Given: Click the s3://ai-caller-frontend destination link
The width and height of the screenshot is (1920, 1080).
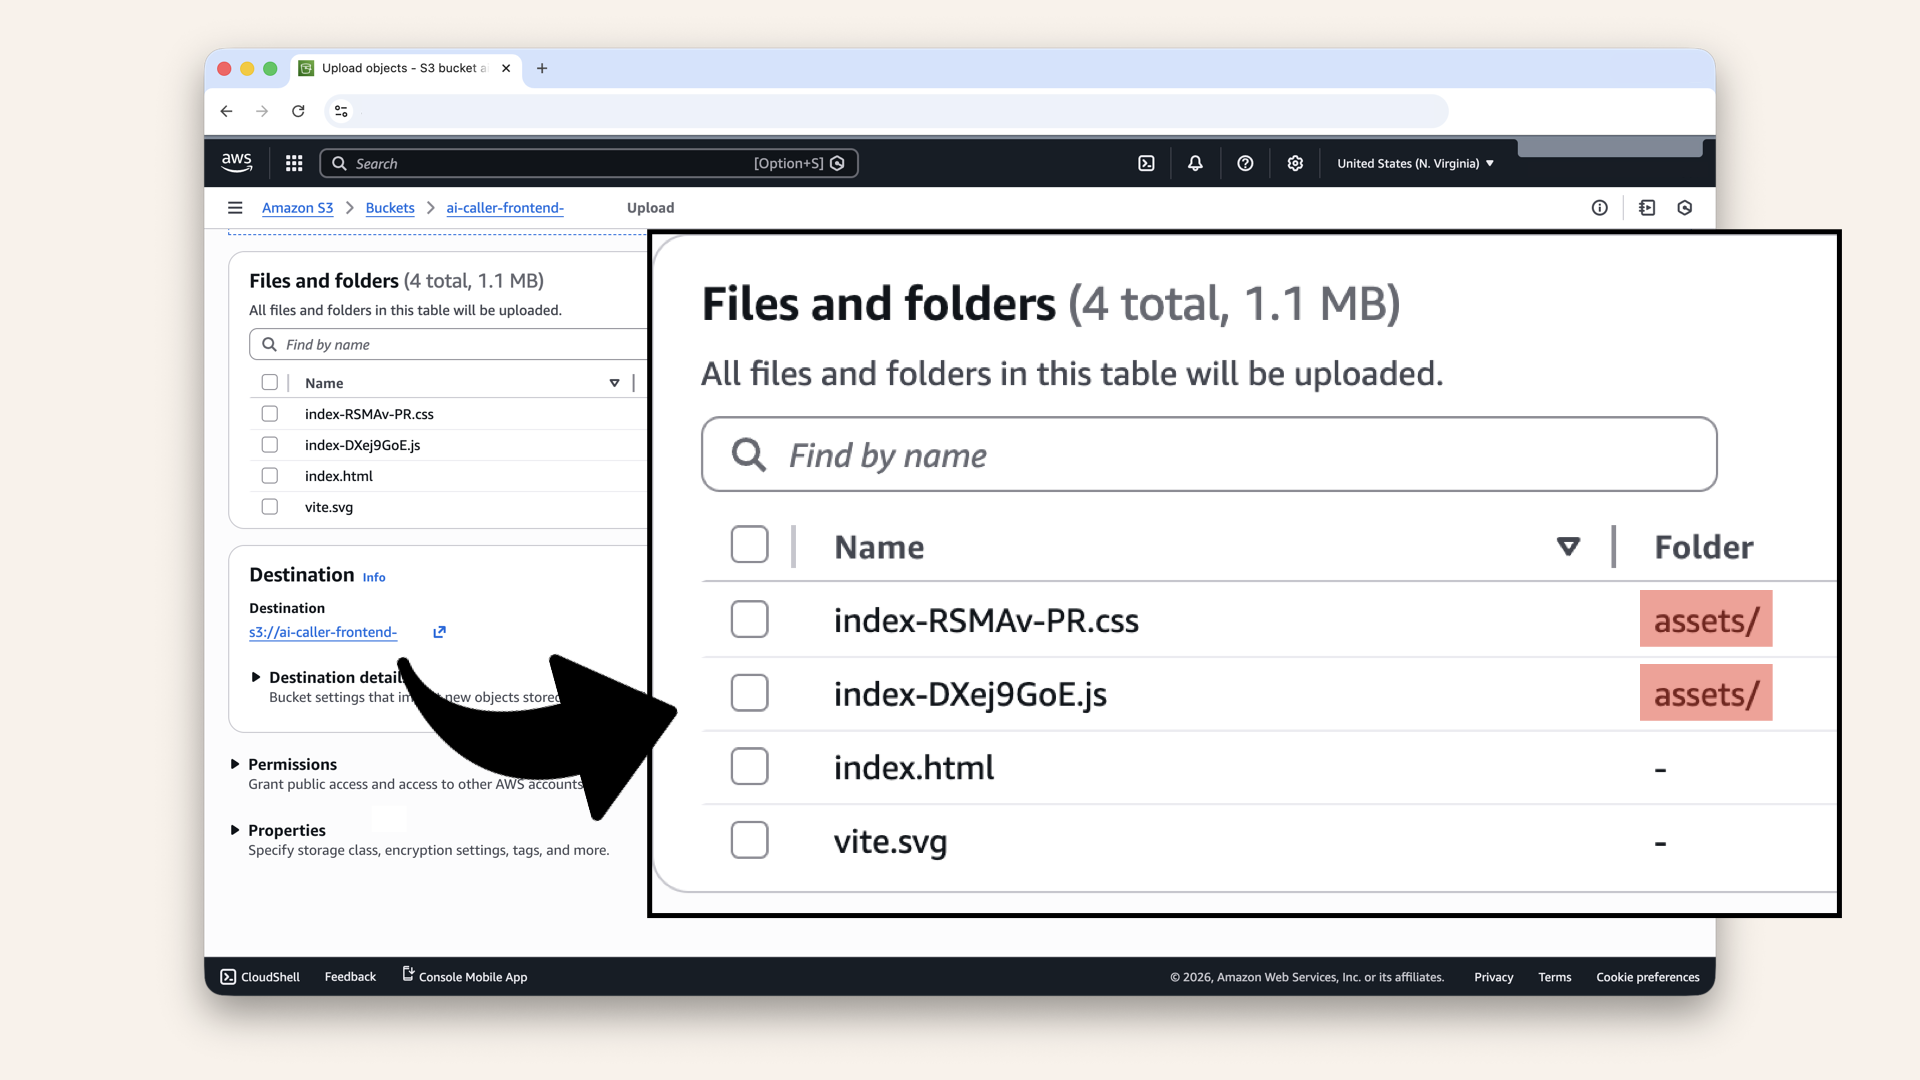Looking at the screenshot, I should pos(322,632).
